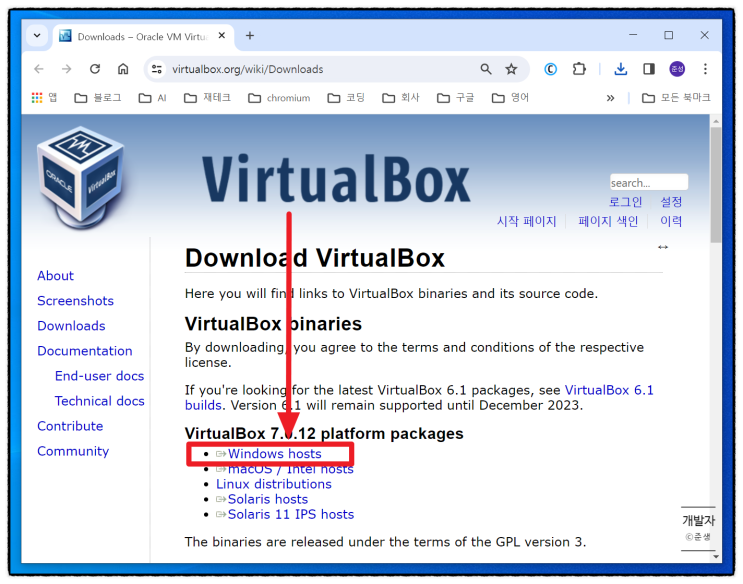Open Downloads in the sidebar
743x584 pixels.
(x=71, y=326)
